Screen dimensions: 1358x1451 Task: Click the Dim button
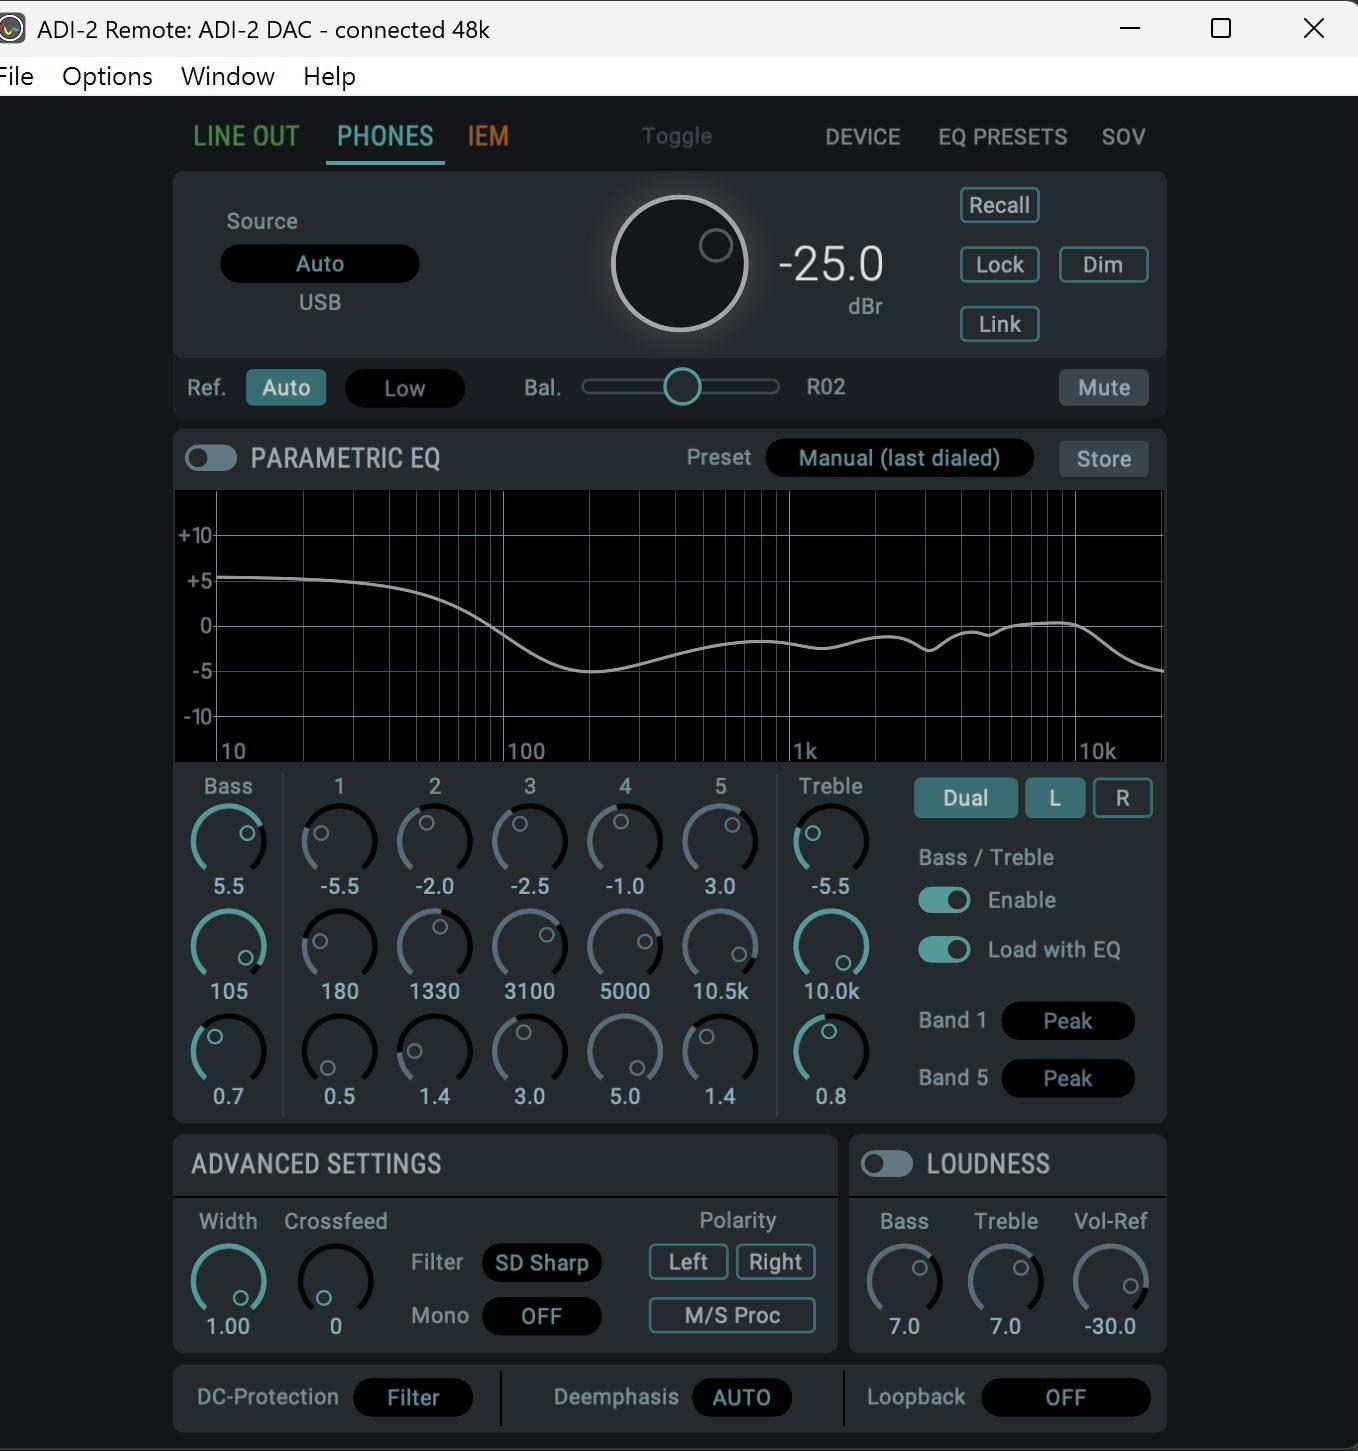click(1103, 265)
